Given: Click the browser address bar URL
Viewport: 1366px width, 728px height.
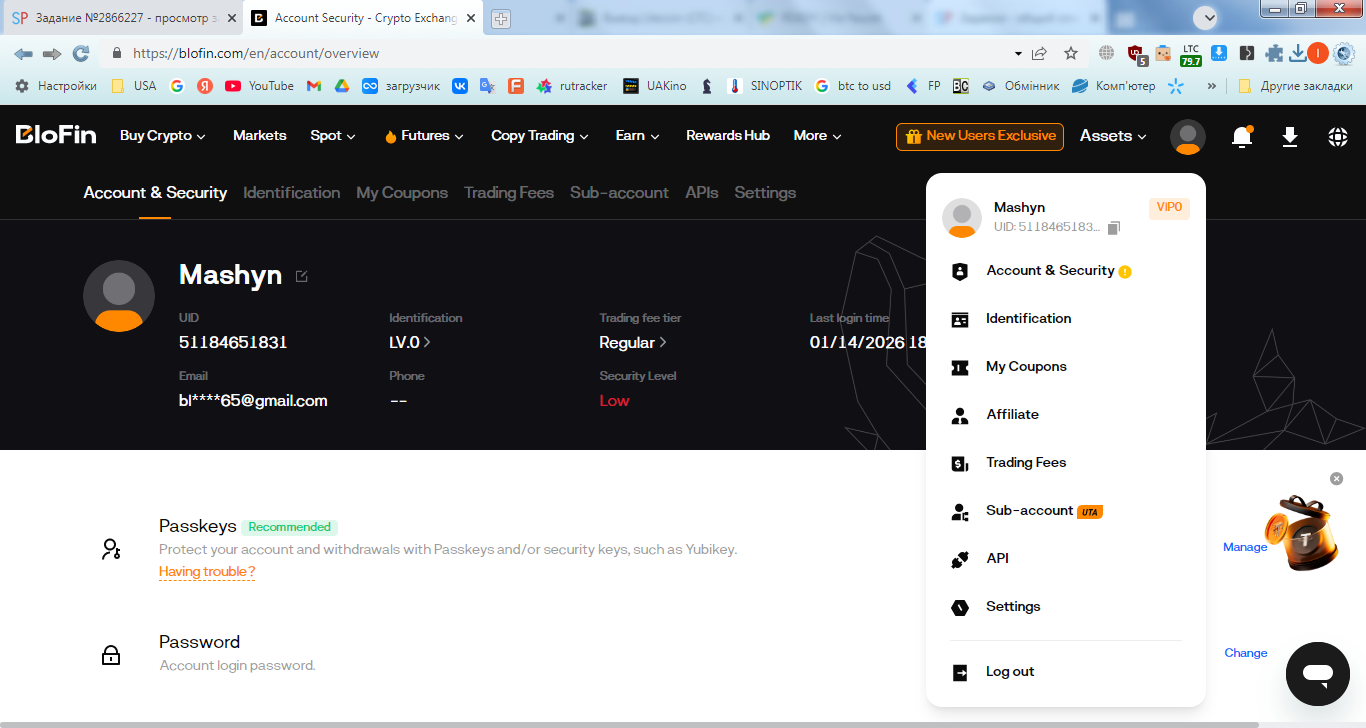Looking at the screenshot, I should click(256, 53).
